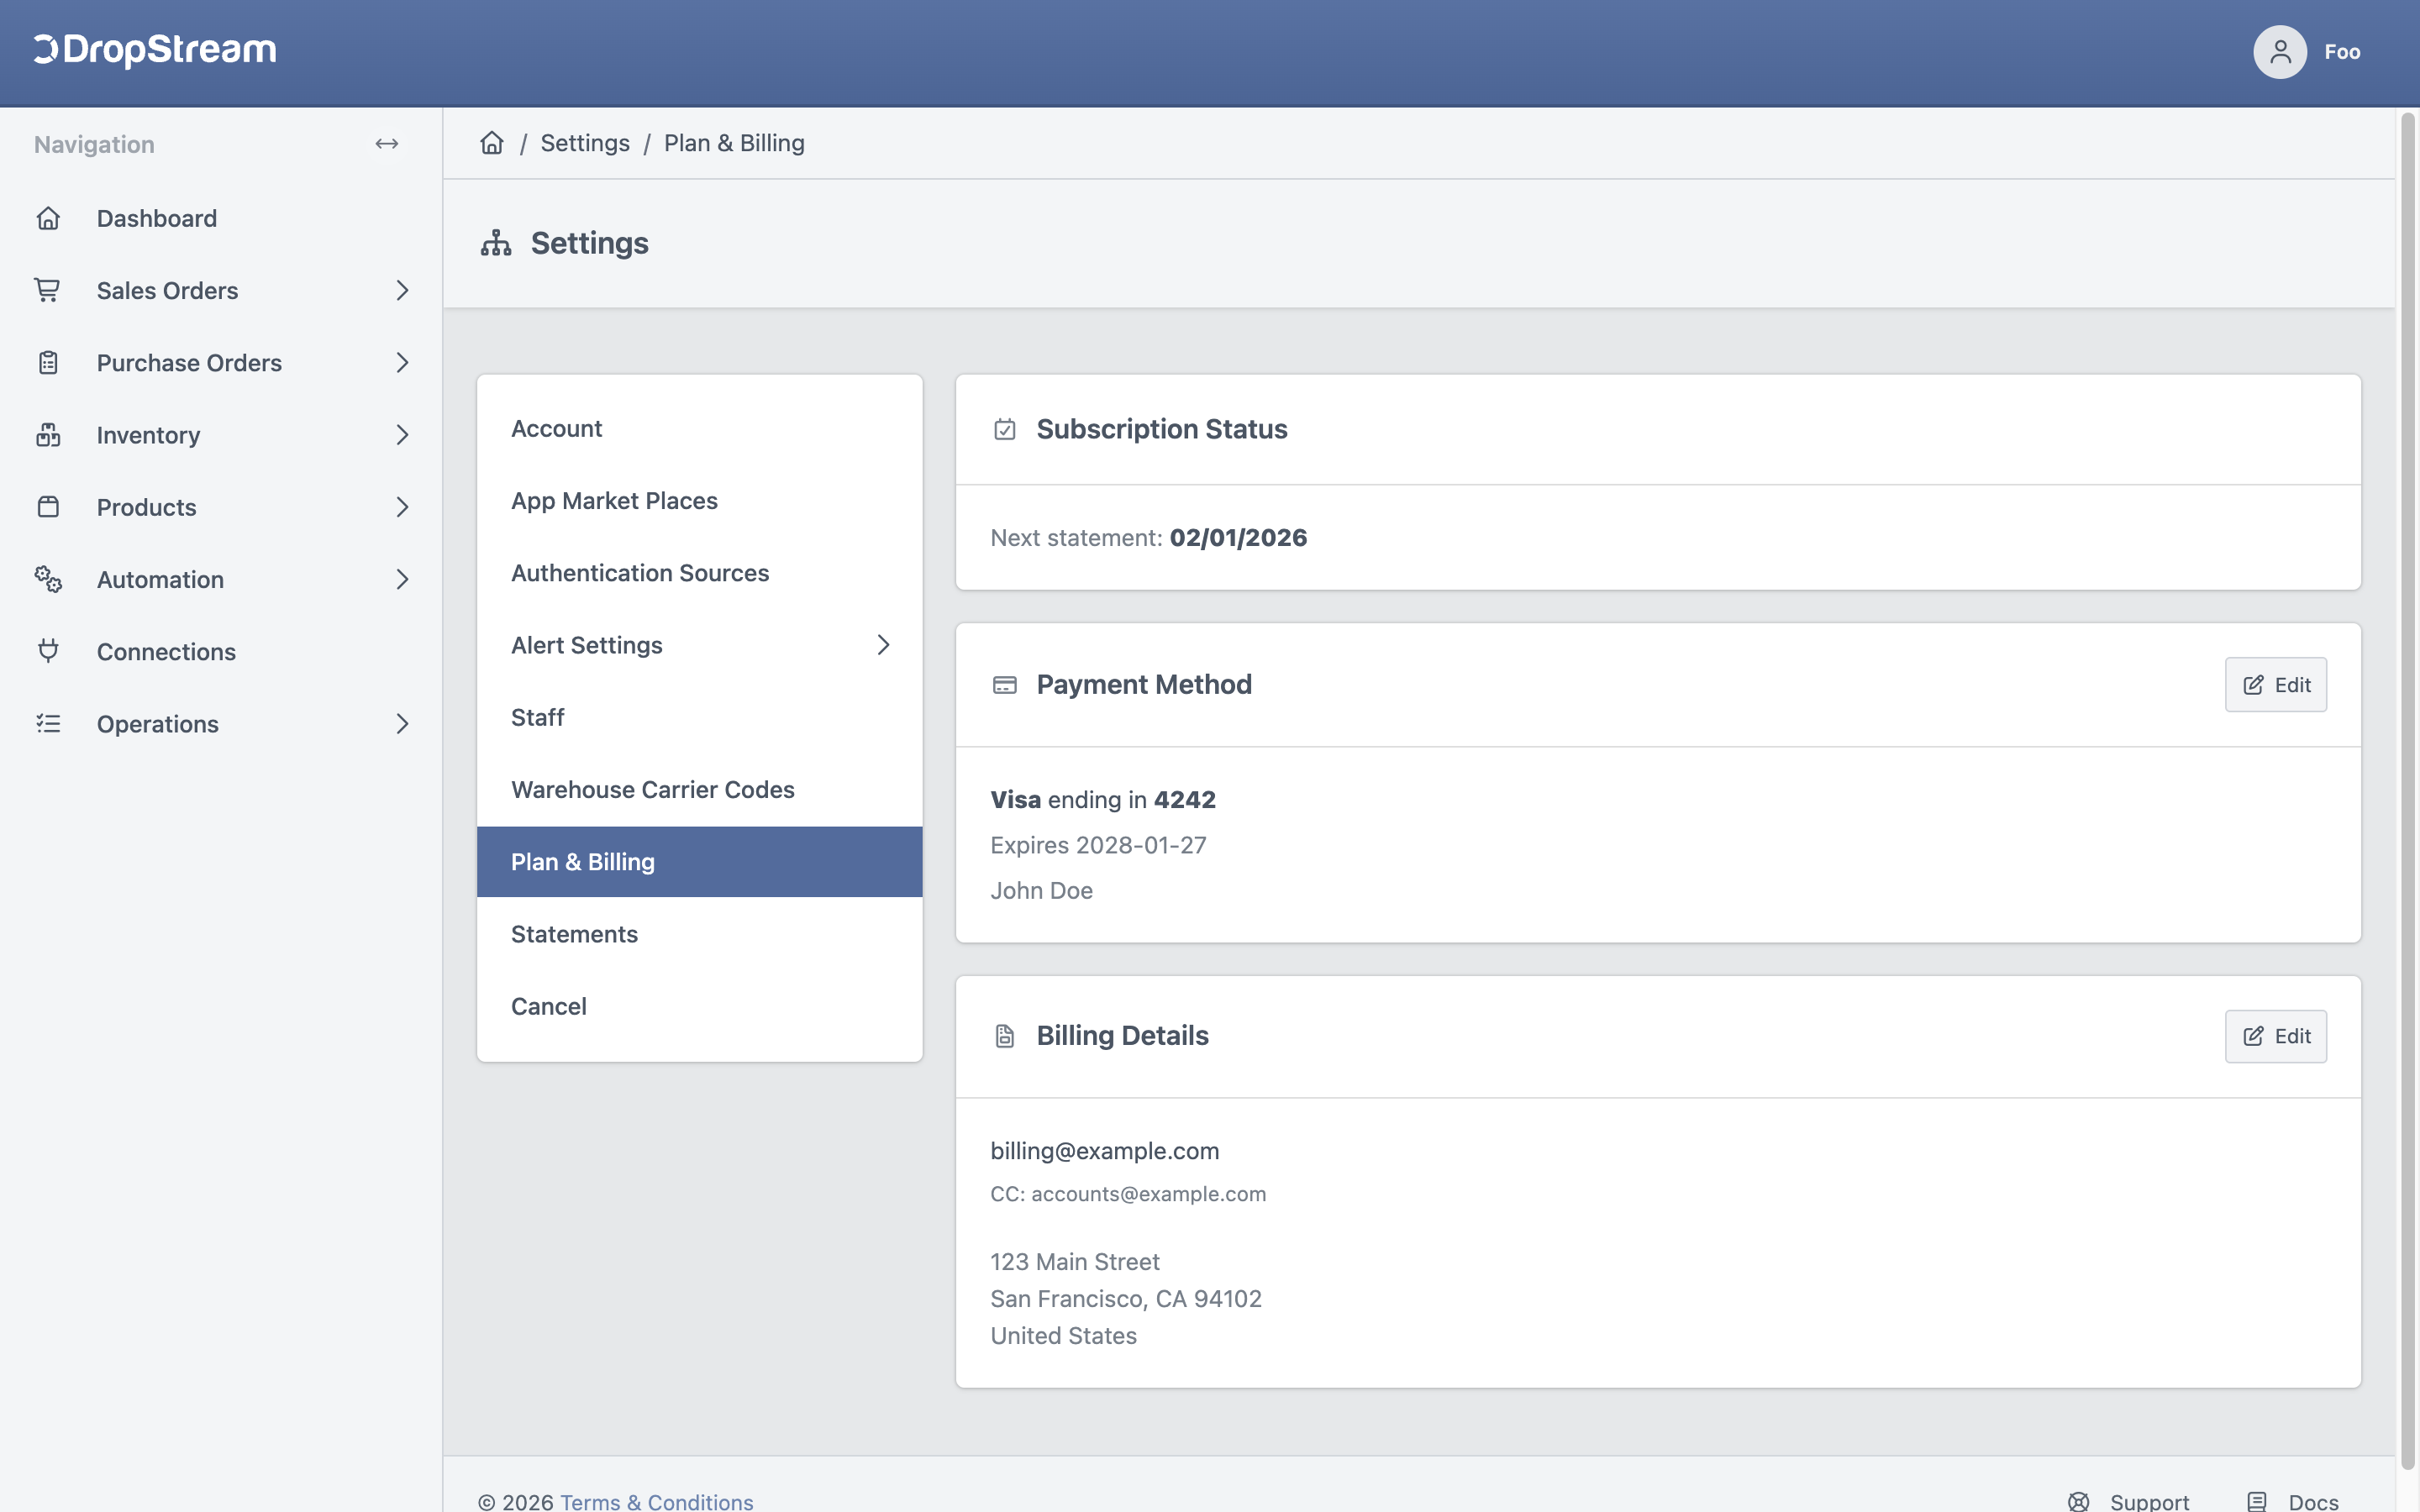This screenshot has height=1512, width=2420.
Task: Click the next statement date 02/01/2026
Action: tap(1238, 538)
